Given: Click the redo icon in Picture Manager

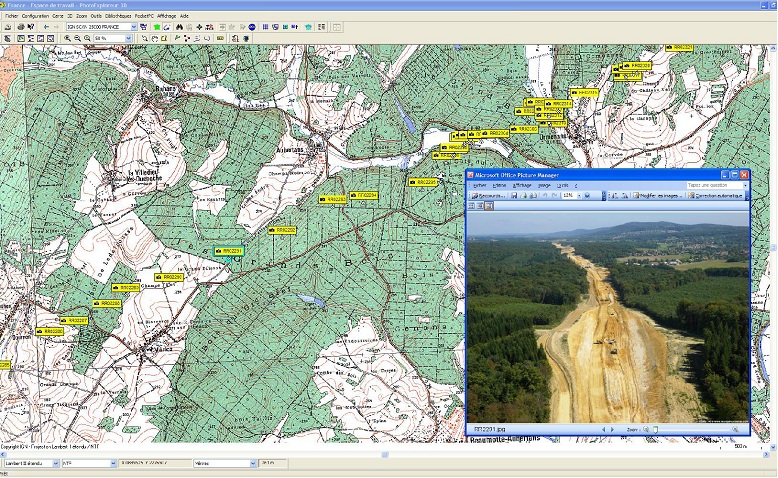Looking at the screenshot, I should [x=555, y=196].
